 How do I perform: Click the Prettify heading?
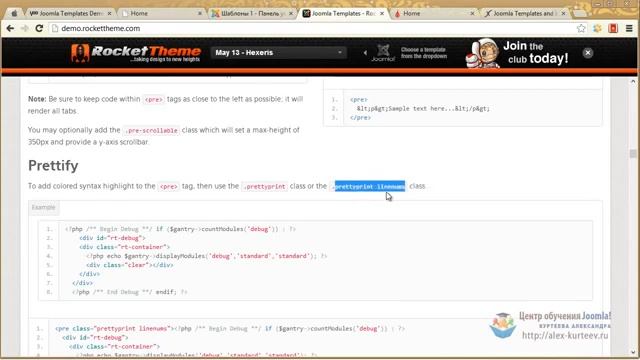53,165
